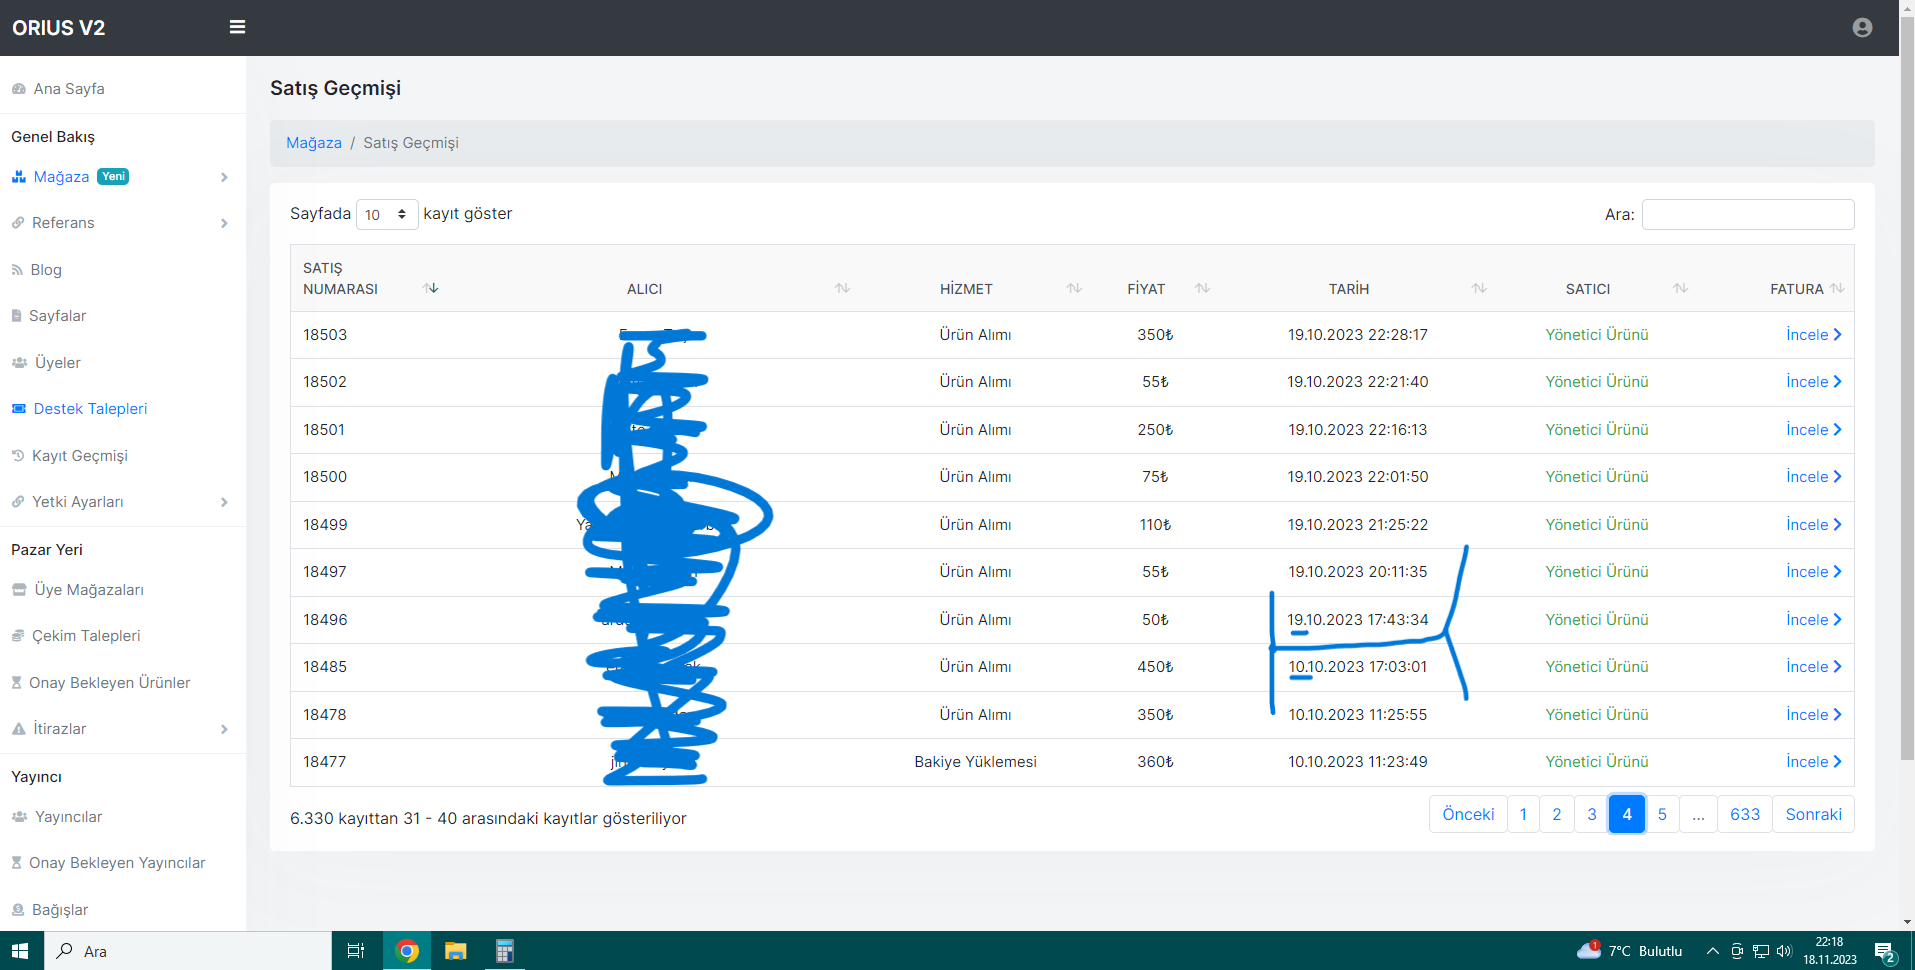Toggle the sidebar hamburger menu
The width and height of the screenshot is (1915, 970).
click(x=237, y=27)
